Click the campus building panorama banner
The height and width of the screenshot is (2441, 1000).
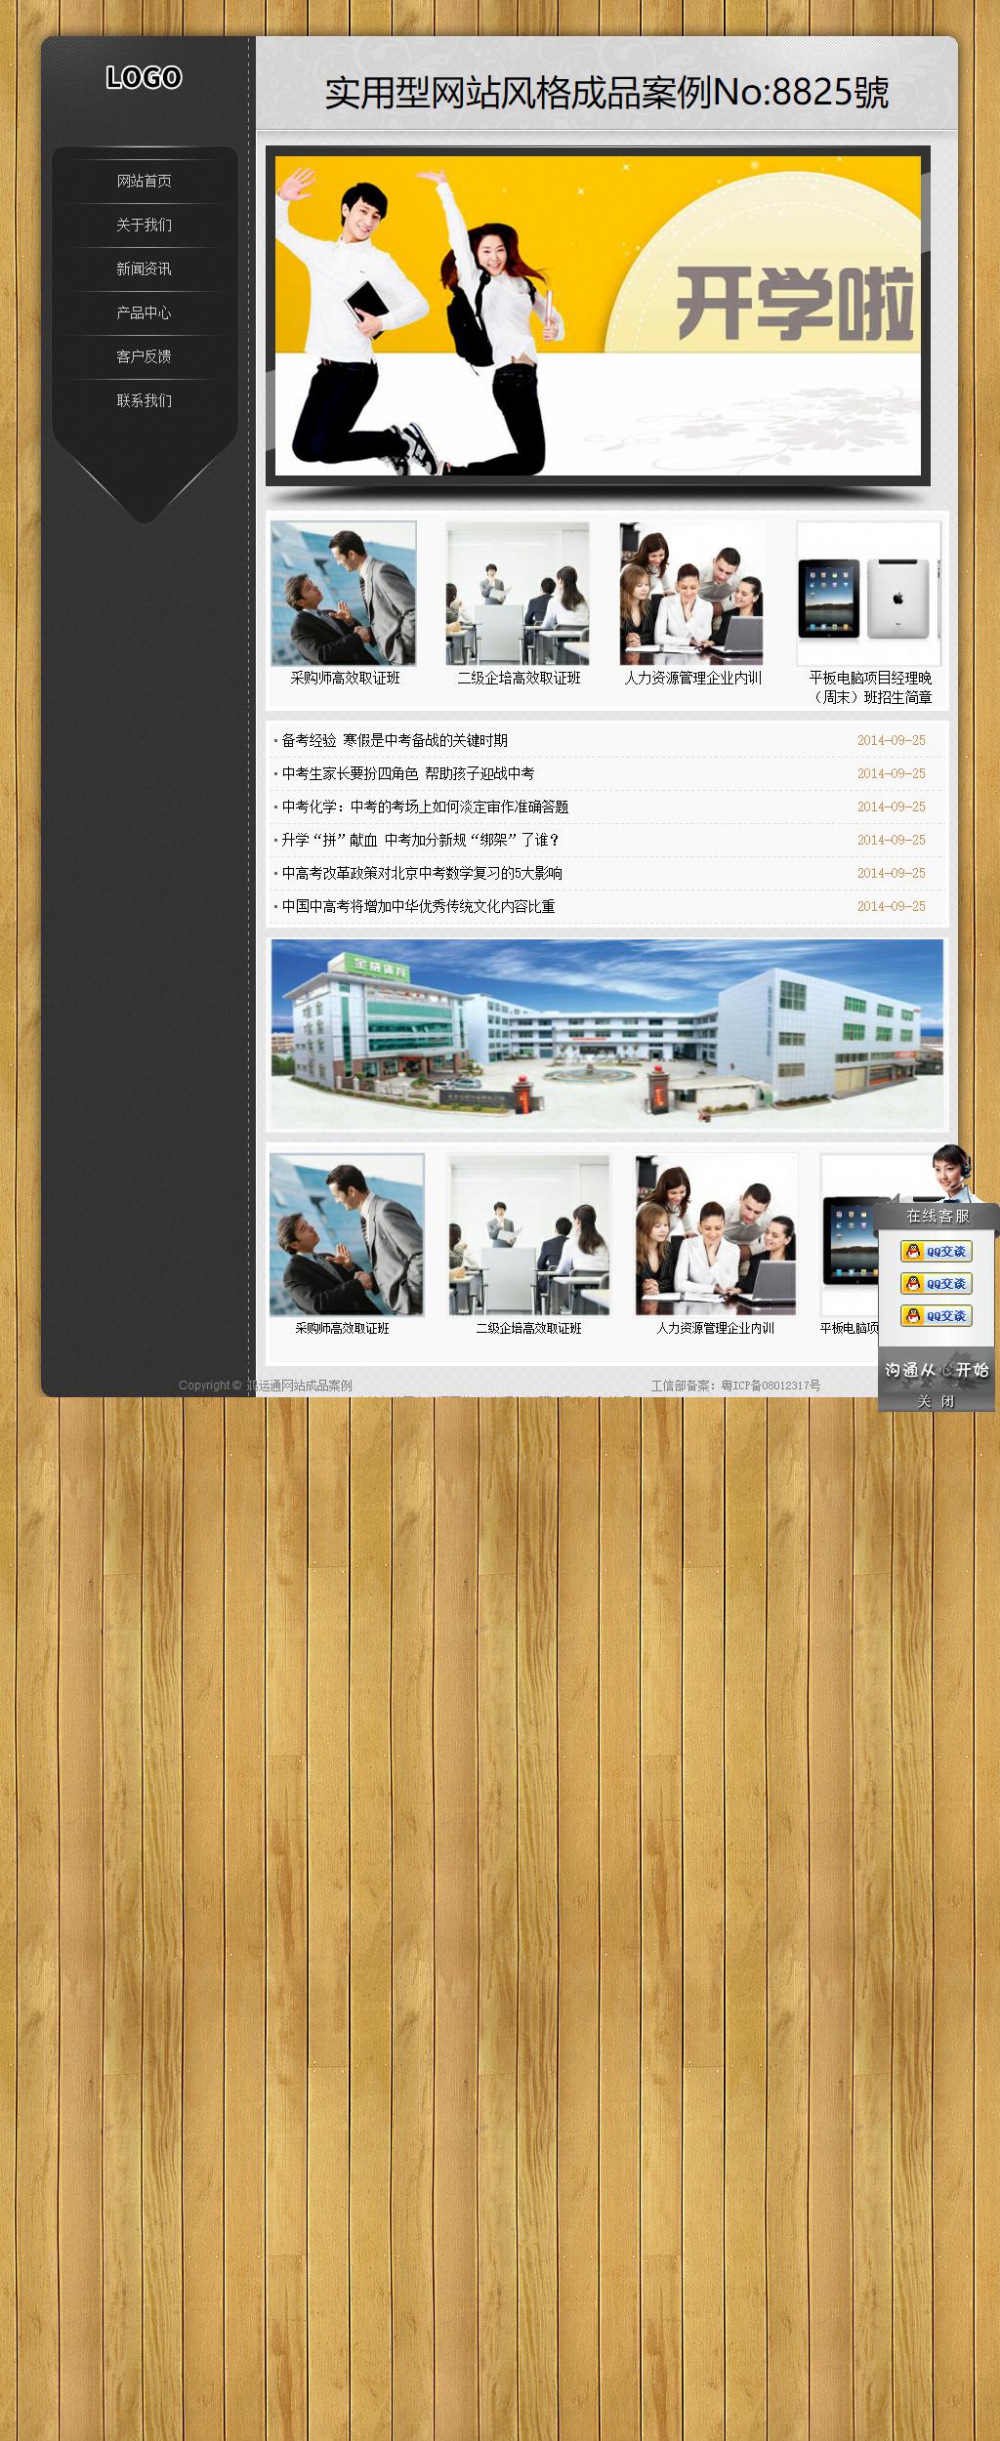coord(607,1034)
